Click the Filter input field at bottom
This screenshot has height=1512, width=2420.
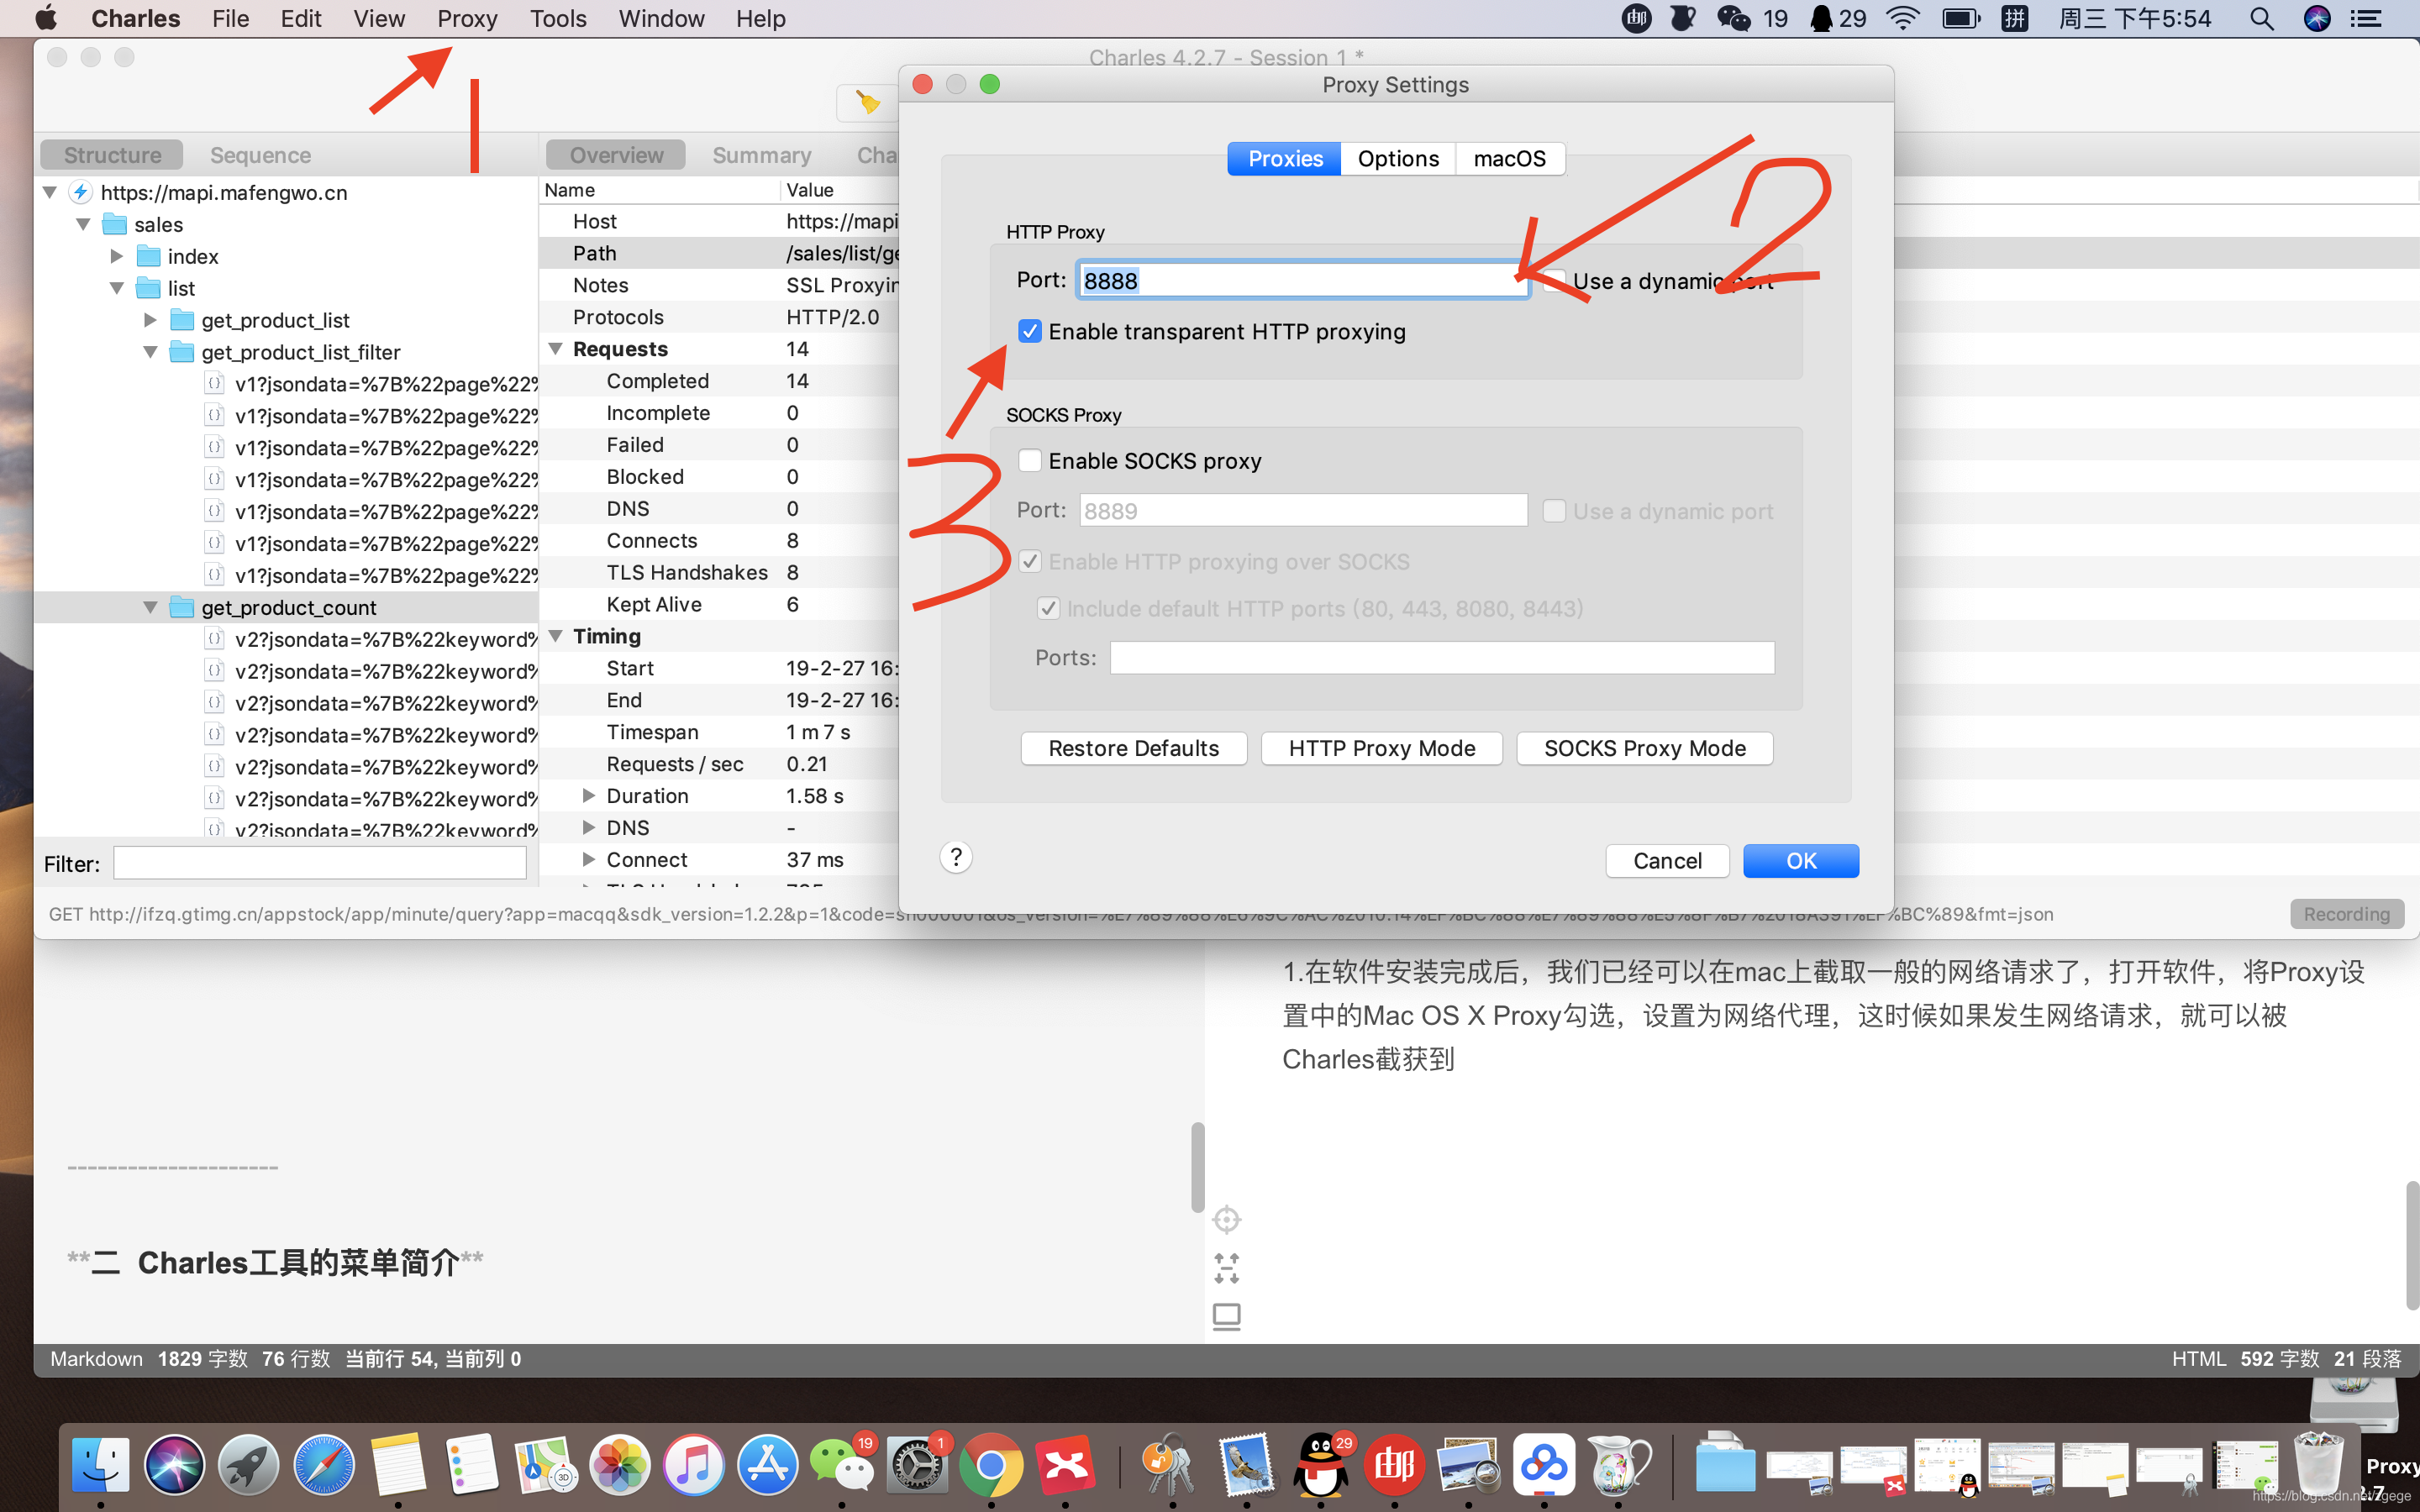coord(324,862)
